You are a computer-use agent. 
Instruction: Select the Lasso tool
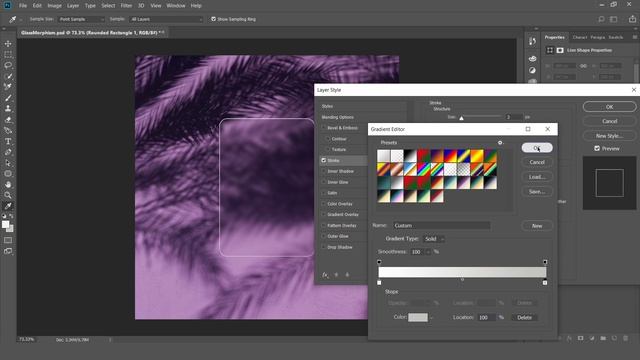(8, 65)
